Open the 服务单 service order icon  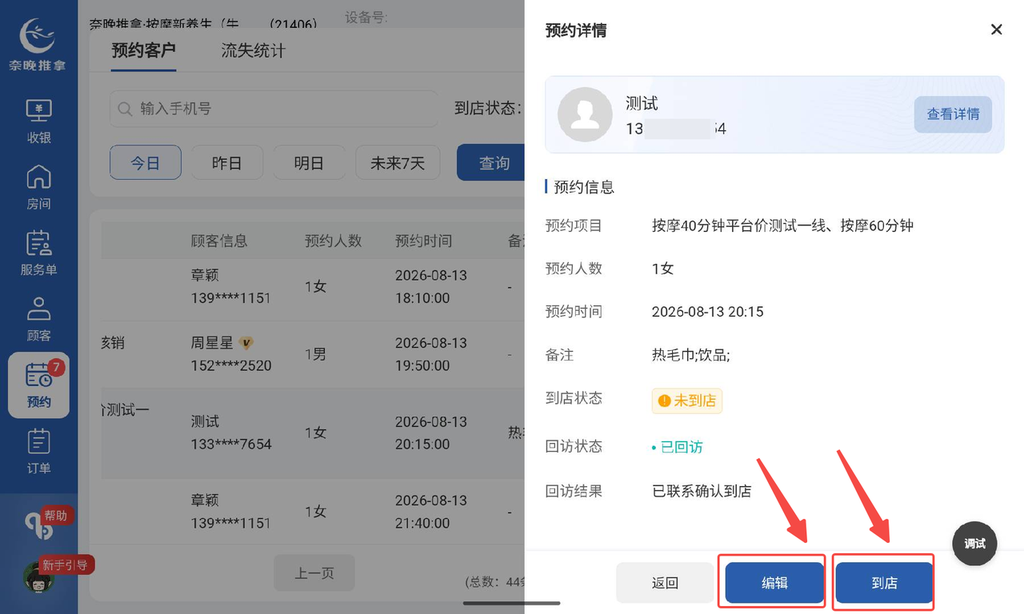point(39,253)
